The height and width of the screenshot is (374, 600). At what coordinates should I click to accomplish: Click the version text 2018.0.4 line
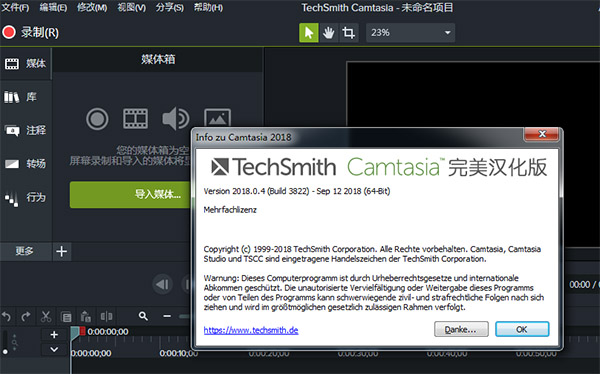click(297, 191)
